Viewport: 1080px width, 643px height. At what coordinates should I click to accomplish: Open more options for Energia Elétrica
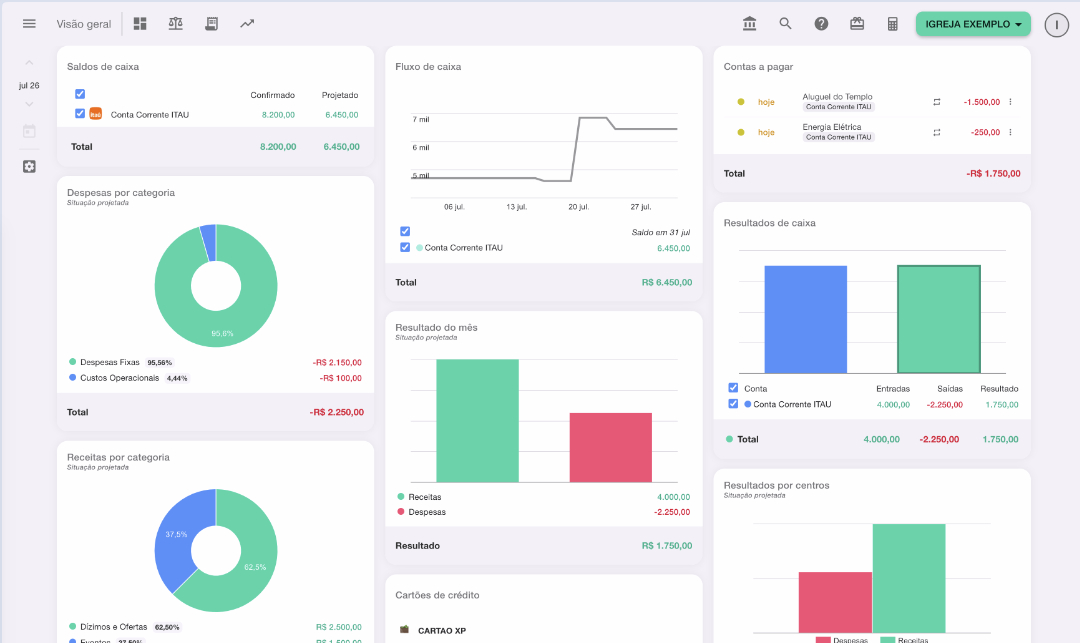click(x=1010, y=132)
